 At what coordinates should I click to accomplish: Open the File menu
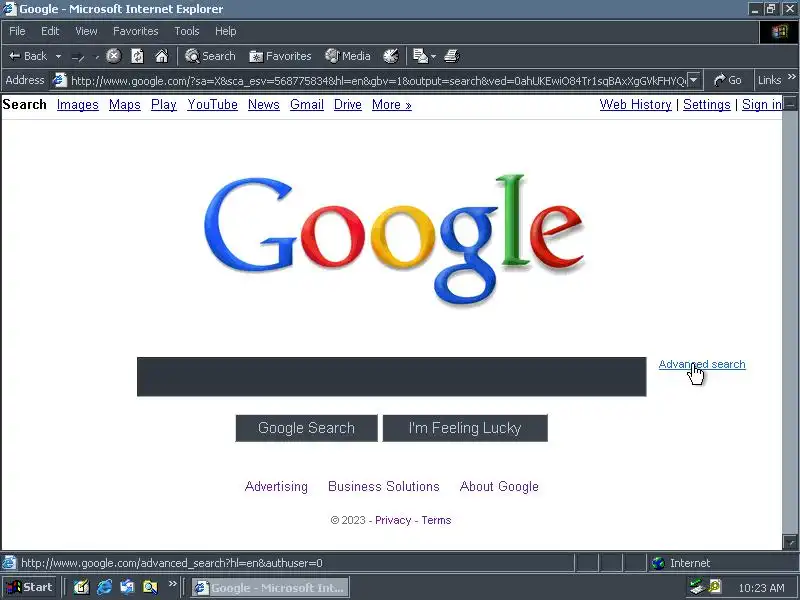pos(17,31)
